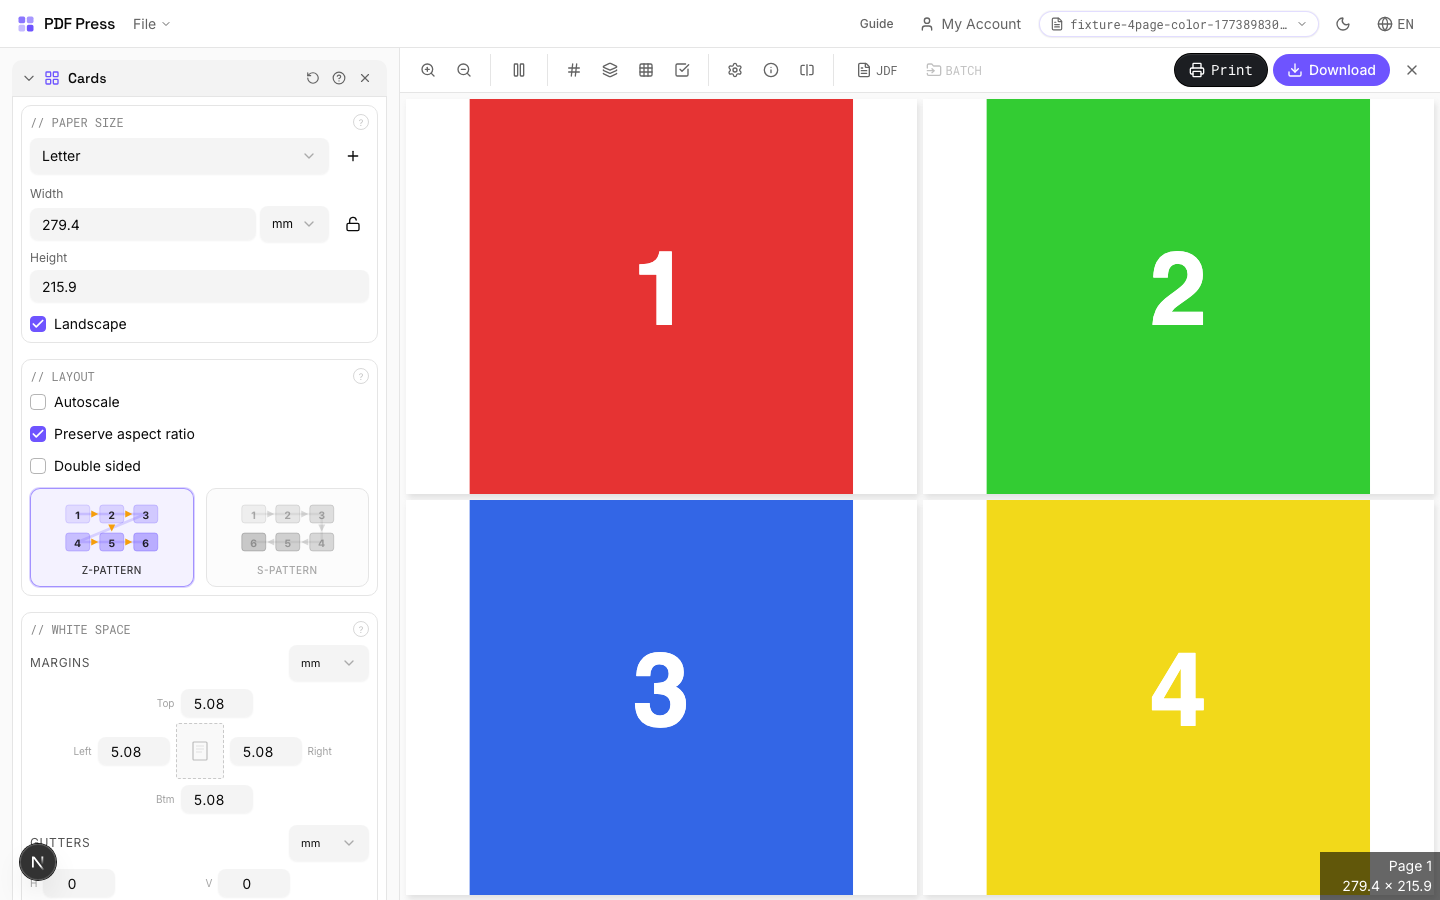Select the S-Pattern layout swatch
The height and width of the screenshot is (900, 1440).
[x=287, y=537]
